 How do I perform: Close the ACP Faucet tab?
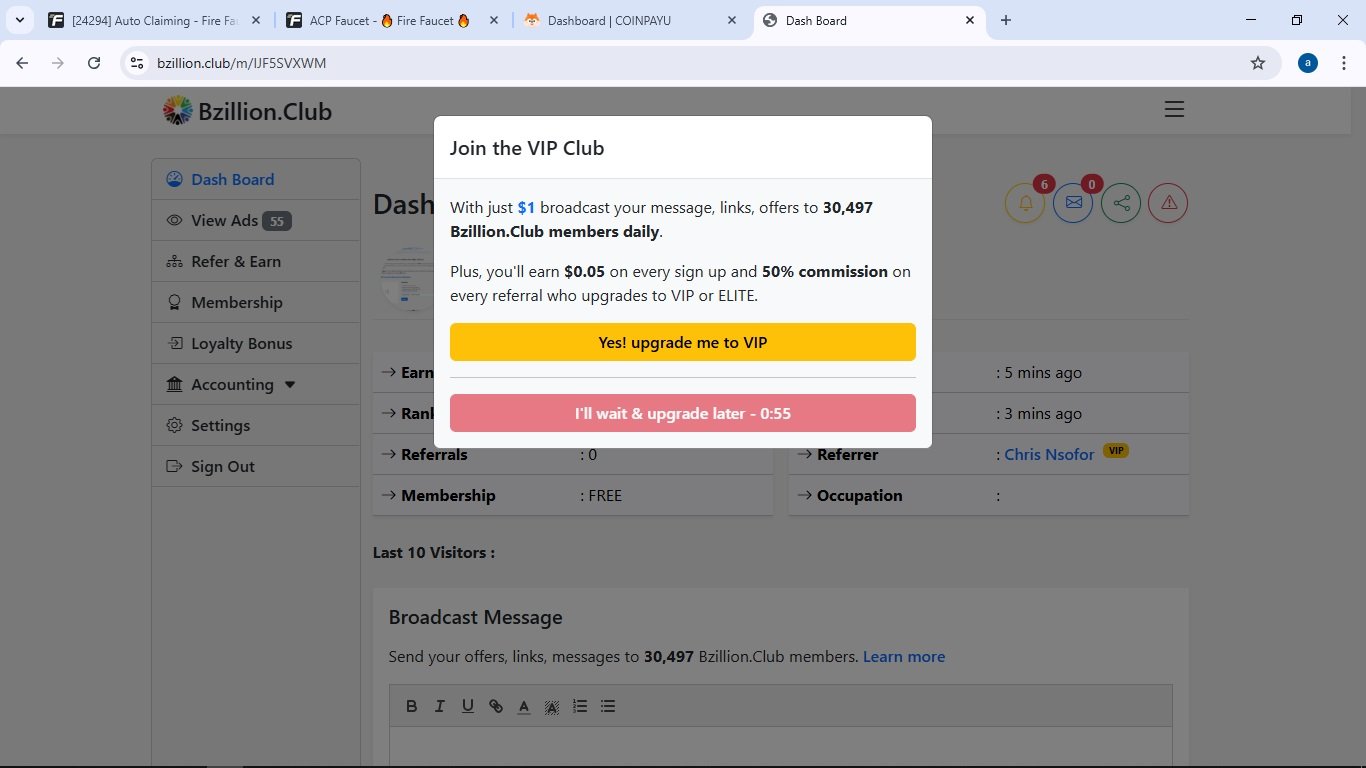pos(494,20)
